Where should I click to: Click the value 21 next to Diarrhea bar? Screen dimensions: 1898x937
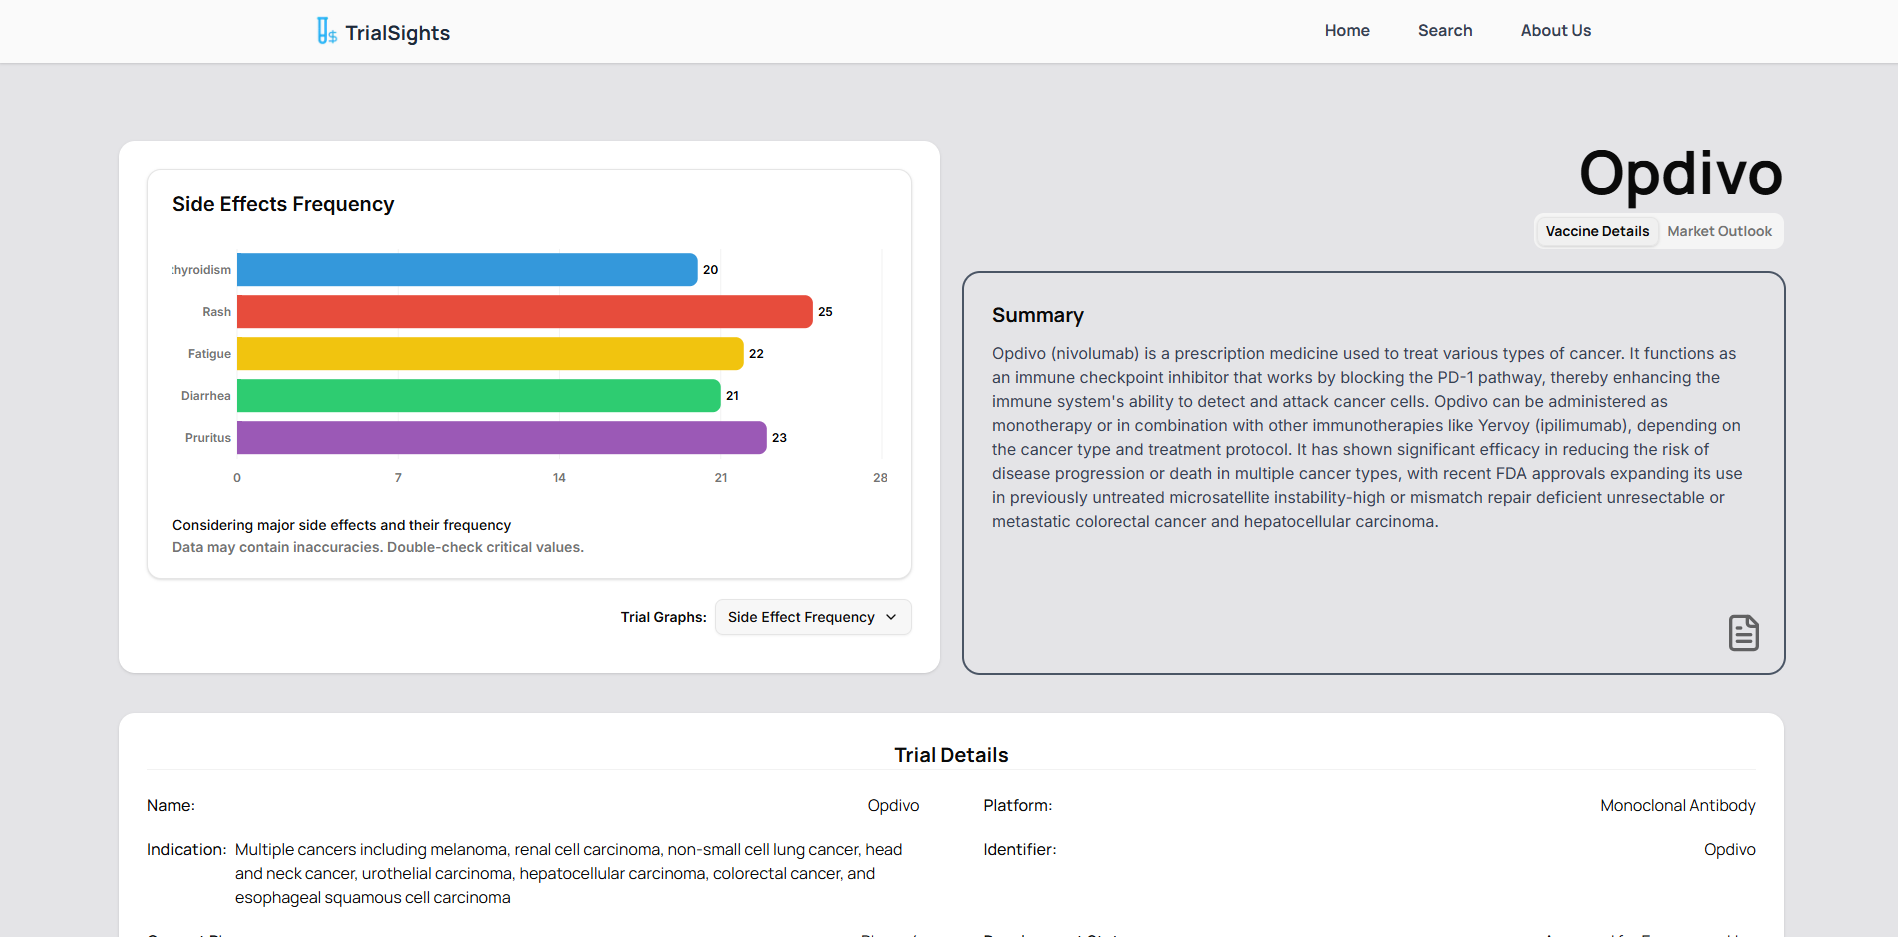pyautogui.click(x=732, y=396)
